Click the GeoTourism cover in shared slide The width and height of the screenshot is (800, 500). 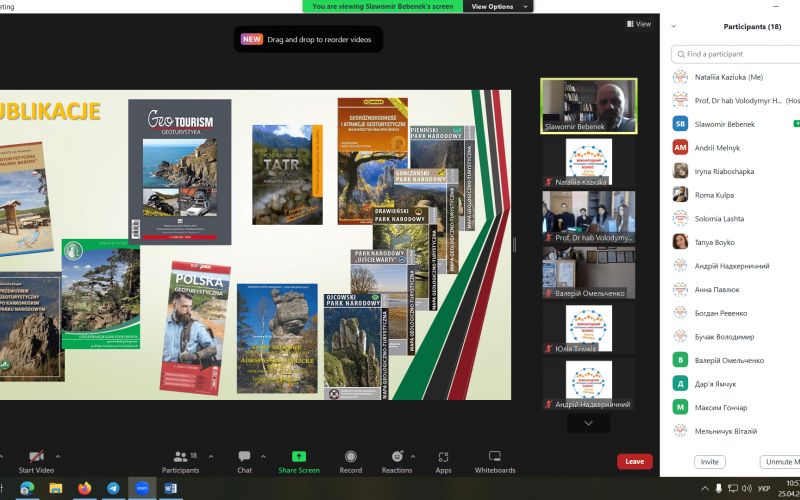(x=180, y=172)
